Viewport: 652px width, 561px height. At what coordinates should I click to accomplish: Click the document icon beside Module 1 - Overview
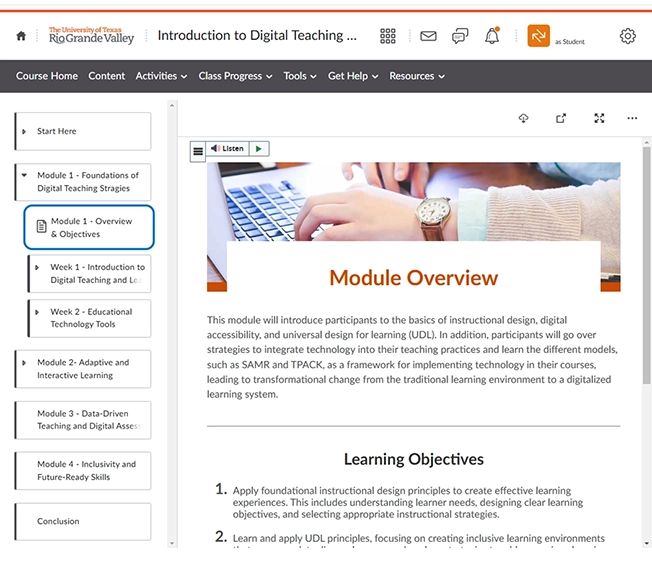[41, 226]
